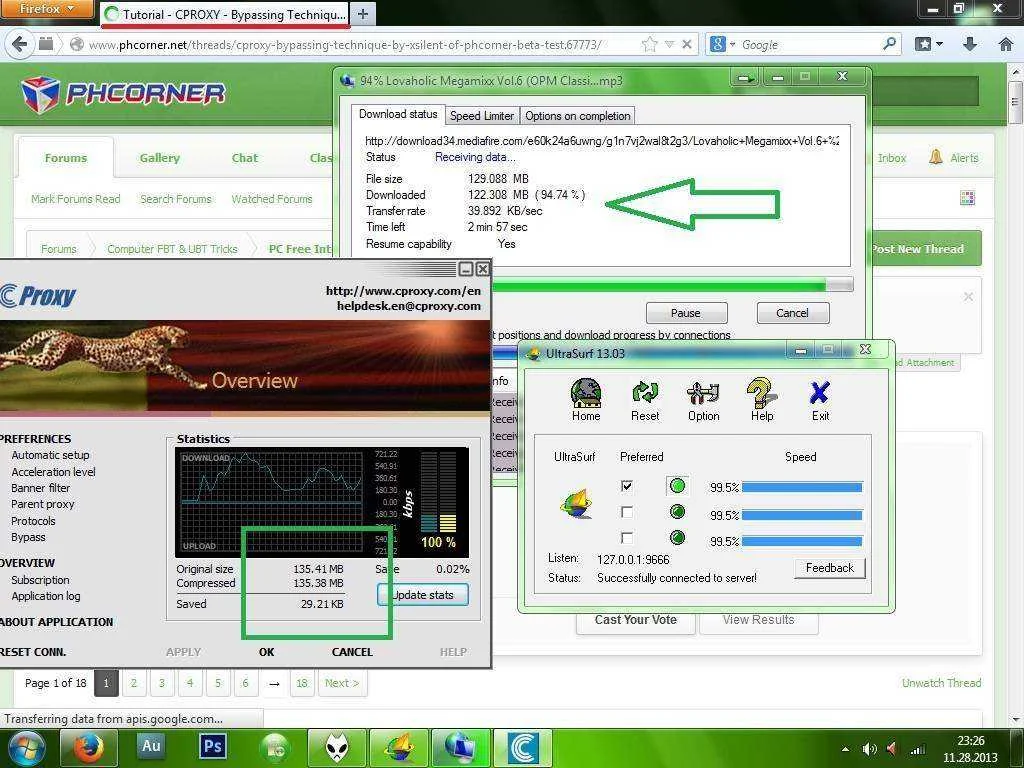Click Unwatch Thread link

pyautogui.click(x=941, y=682)
